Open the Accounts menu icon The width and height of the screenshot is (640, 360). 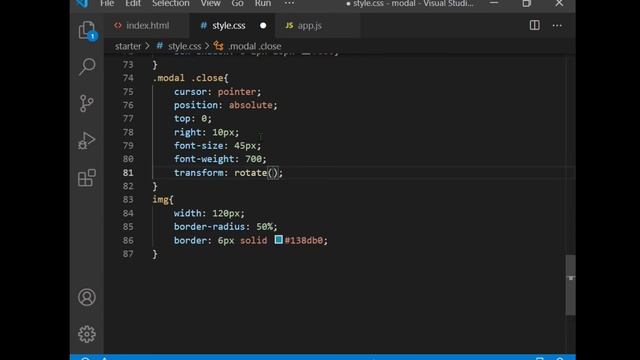(87, 297)
